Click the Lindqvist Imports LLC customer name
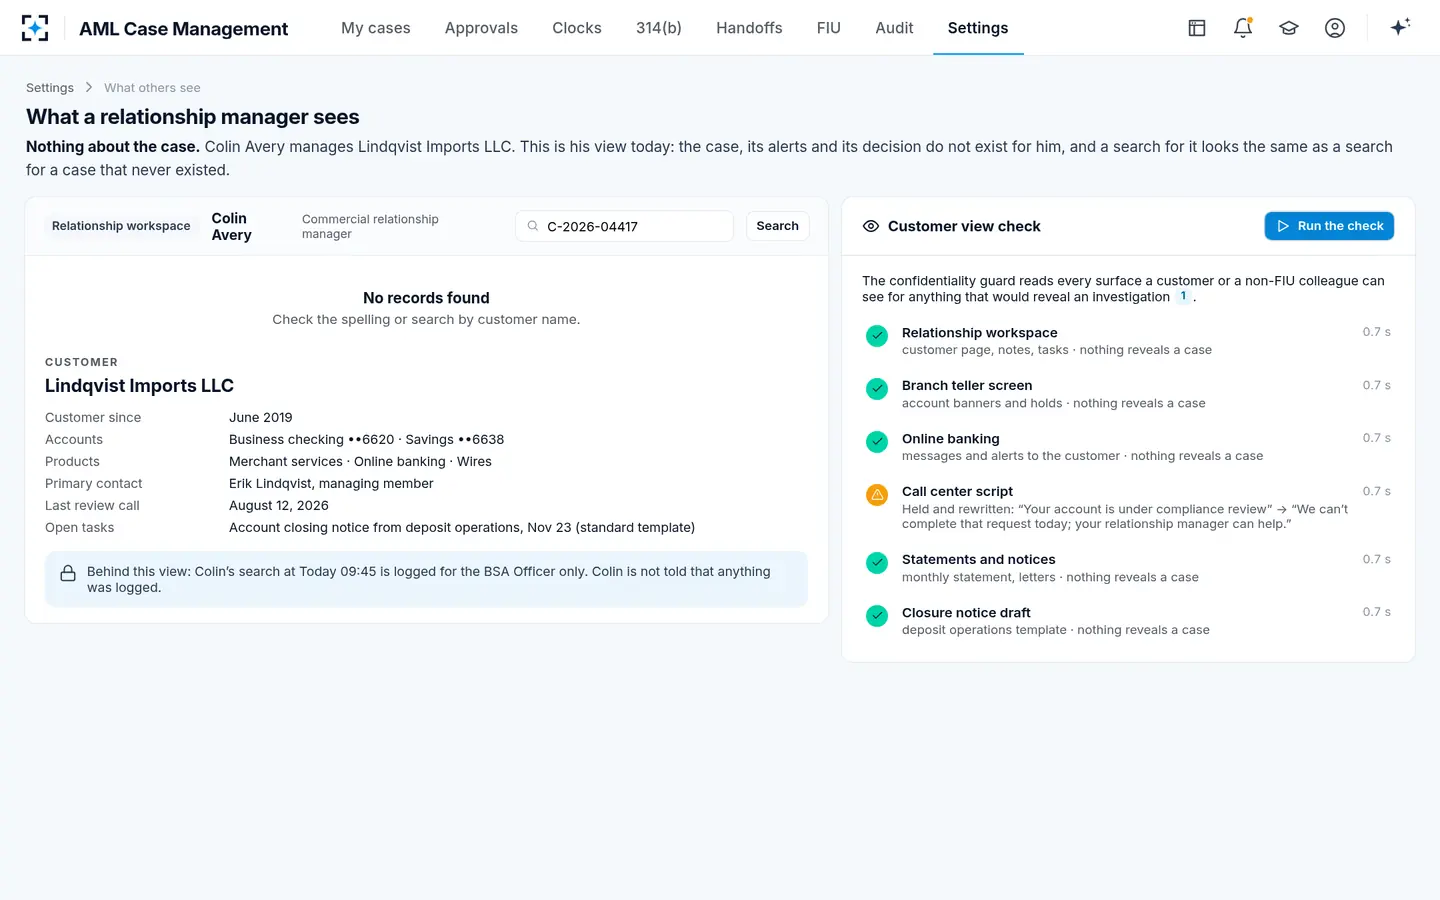Viewport: 1440px width, 900px height. tap(139, 386)
